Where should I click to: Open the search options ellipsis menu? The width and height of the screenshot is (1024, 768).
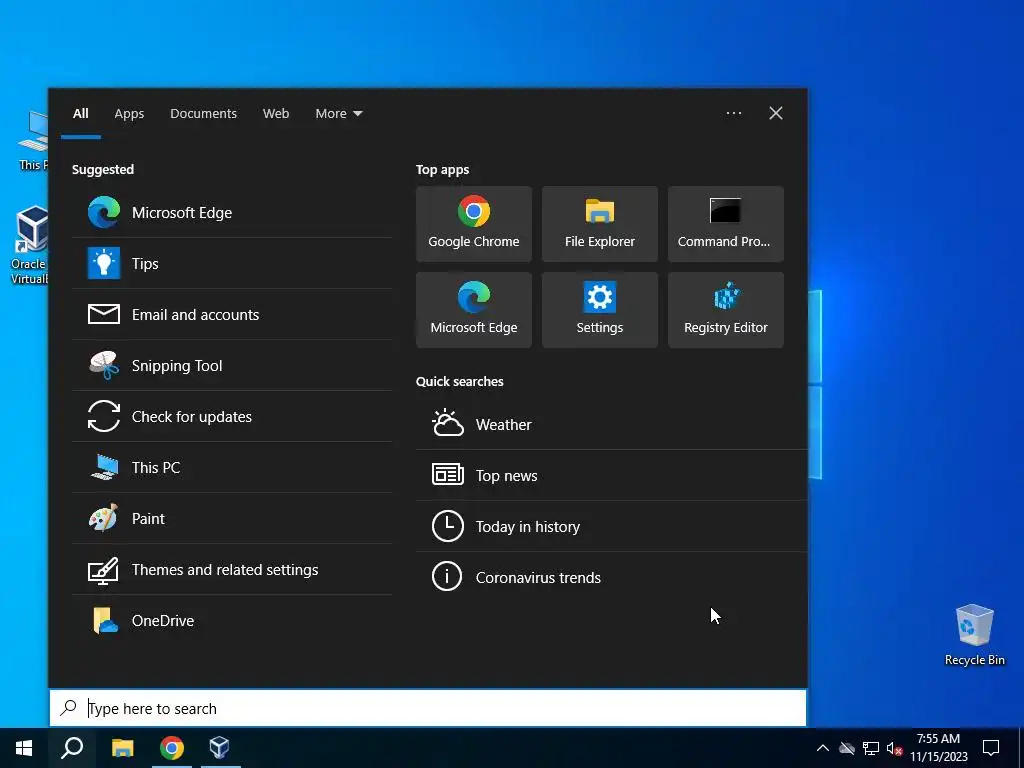733,113
